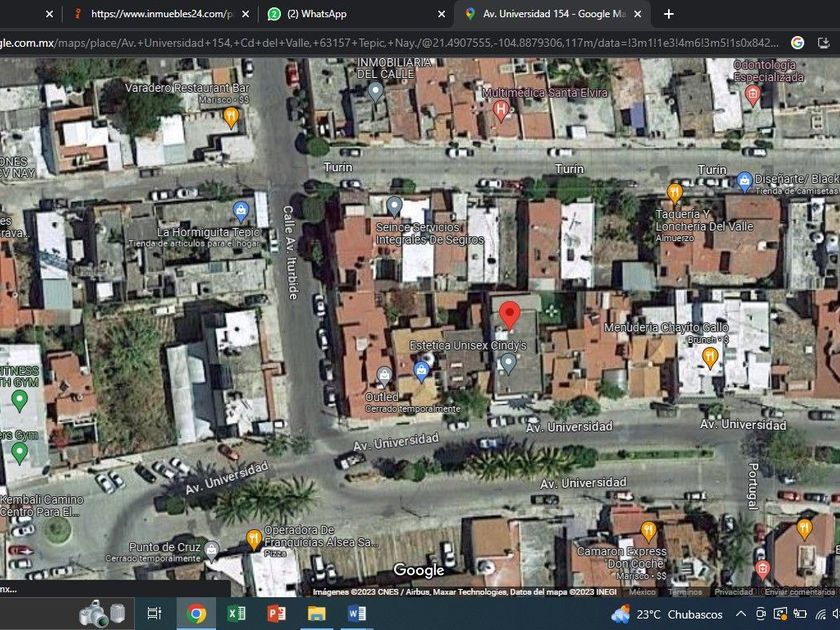Select the Av. Universidad 154 Google Maps tab

[x=552, y=14]
